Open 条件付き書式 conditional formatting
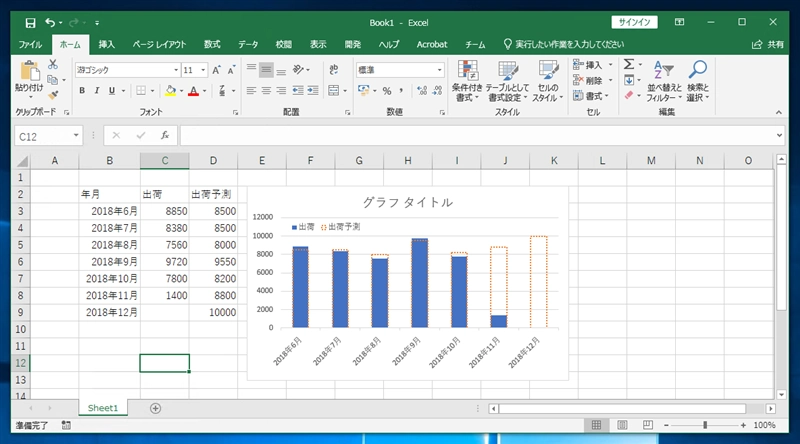800x444 pixels. [x=467, y=81]
